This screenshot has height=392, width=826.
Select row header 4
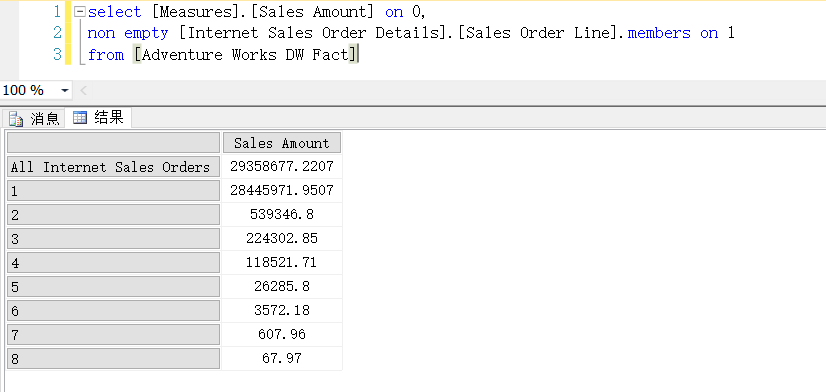click(113, 262)
